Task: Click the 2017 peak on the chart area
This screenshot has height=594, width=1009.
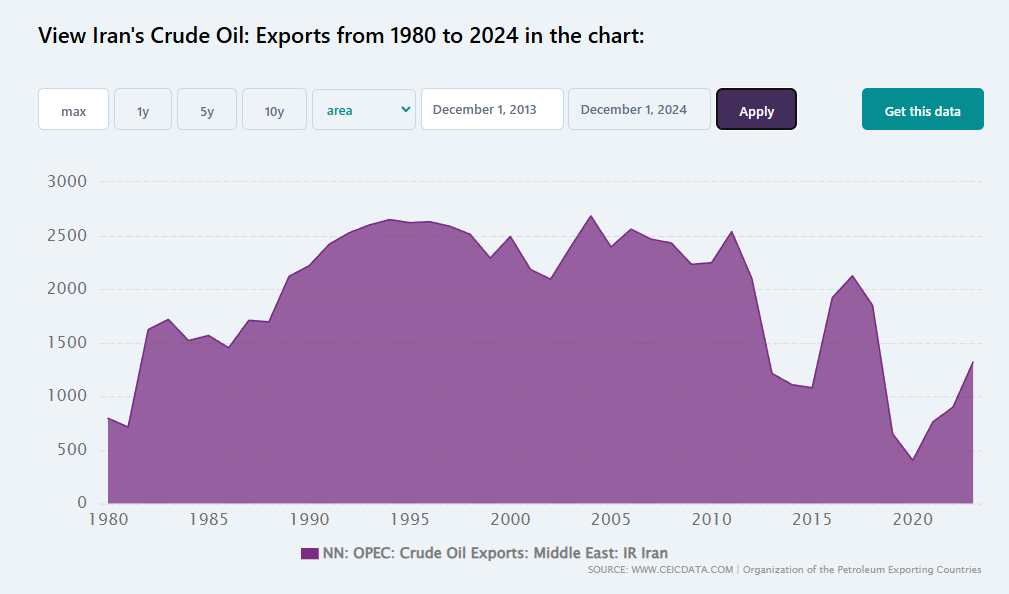Action: (852, 276)
